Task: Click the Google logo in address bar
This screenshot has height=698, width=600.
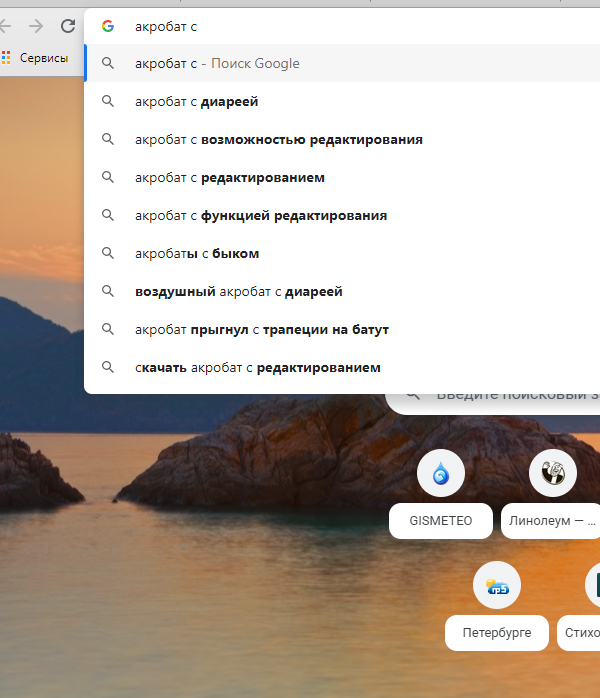Action: coord(108,26)
